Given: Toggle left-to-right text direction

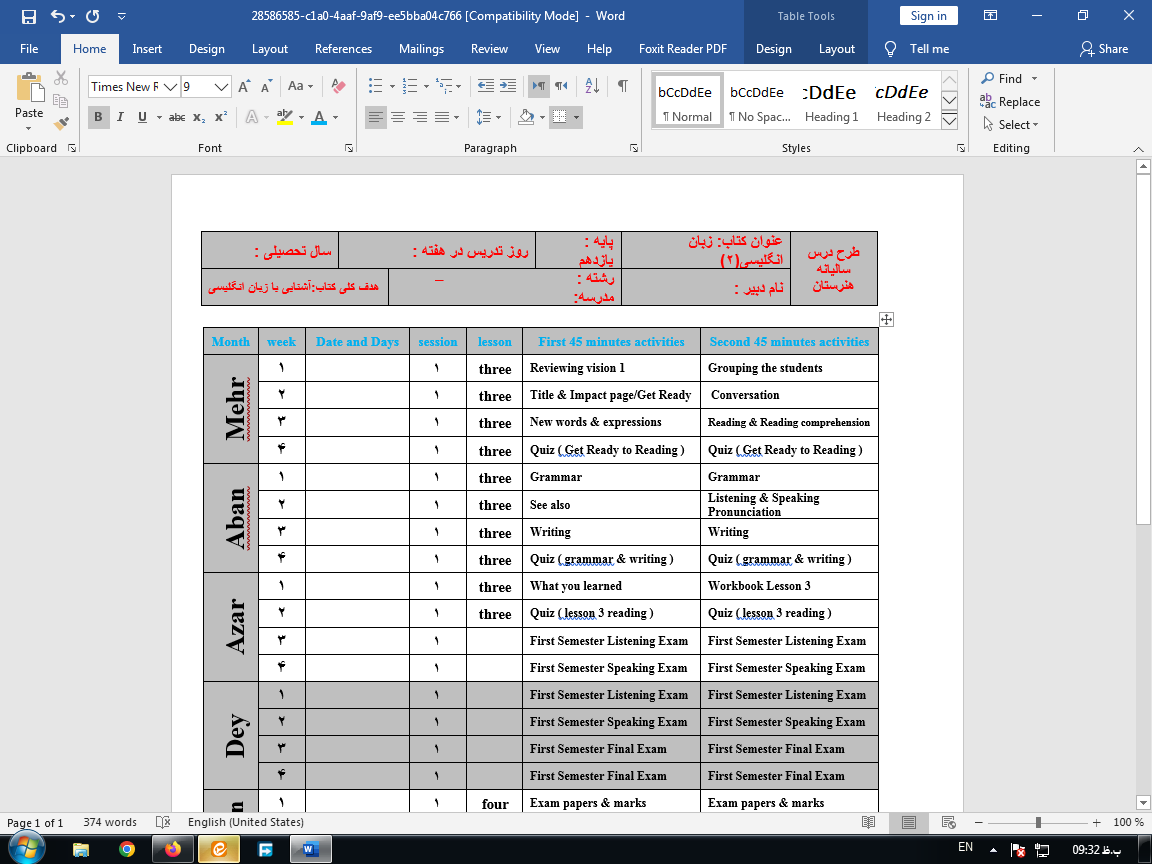Looking at the screenshot, I should coord(539,86).
